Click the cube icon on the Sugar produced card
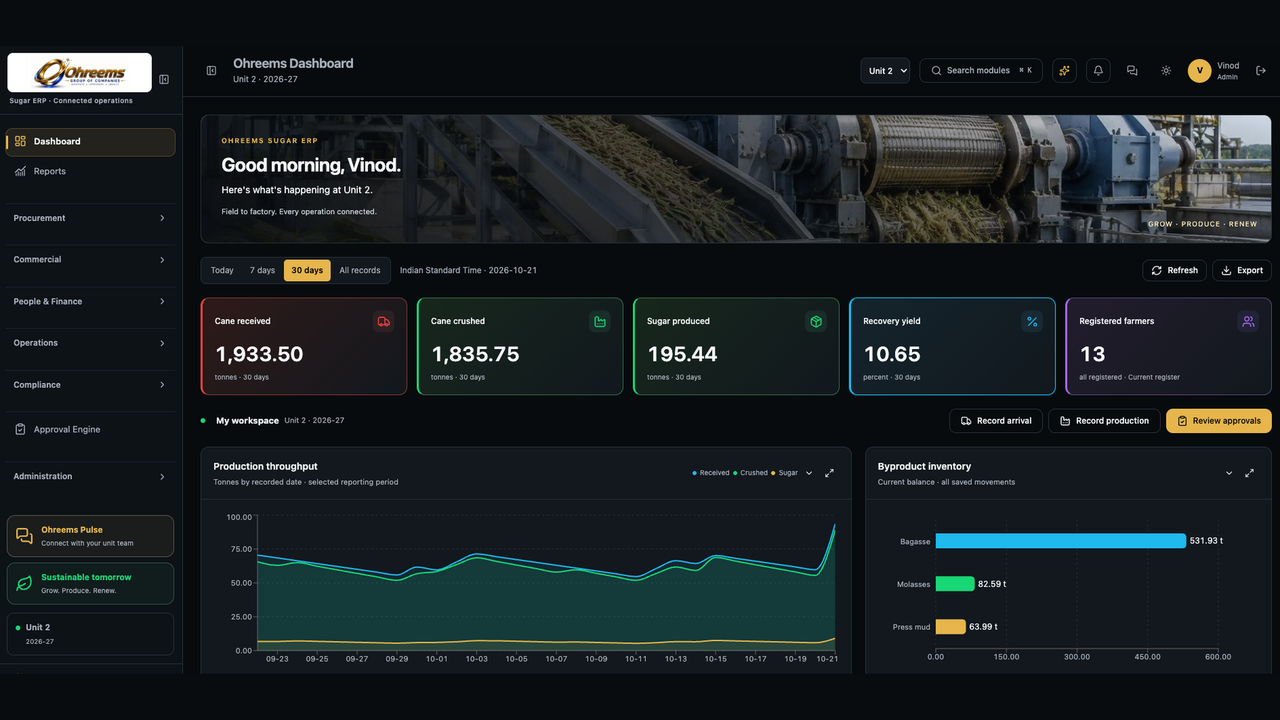The height and width of the screenshot is (720, 1280). click(x=816, y=322)
